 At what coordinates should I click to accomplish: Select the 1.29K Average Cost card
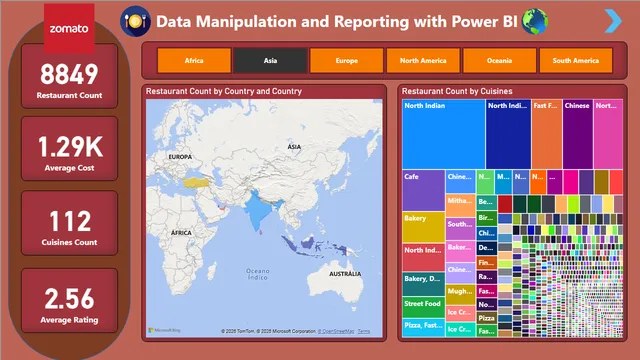tap(69, 149)
